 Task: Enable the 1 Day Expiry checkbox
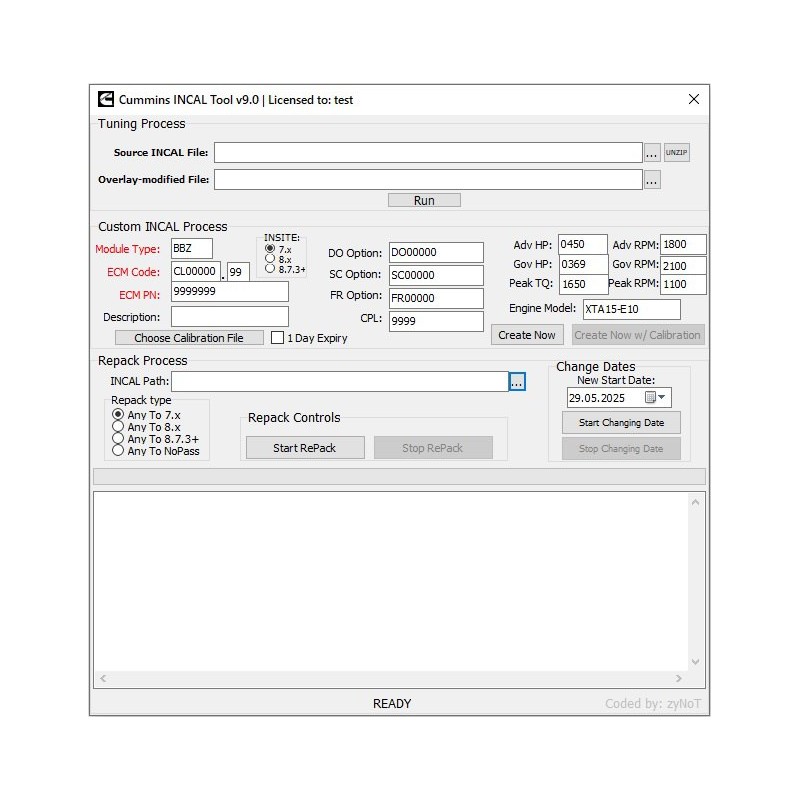coord(277,338)
